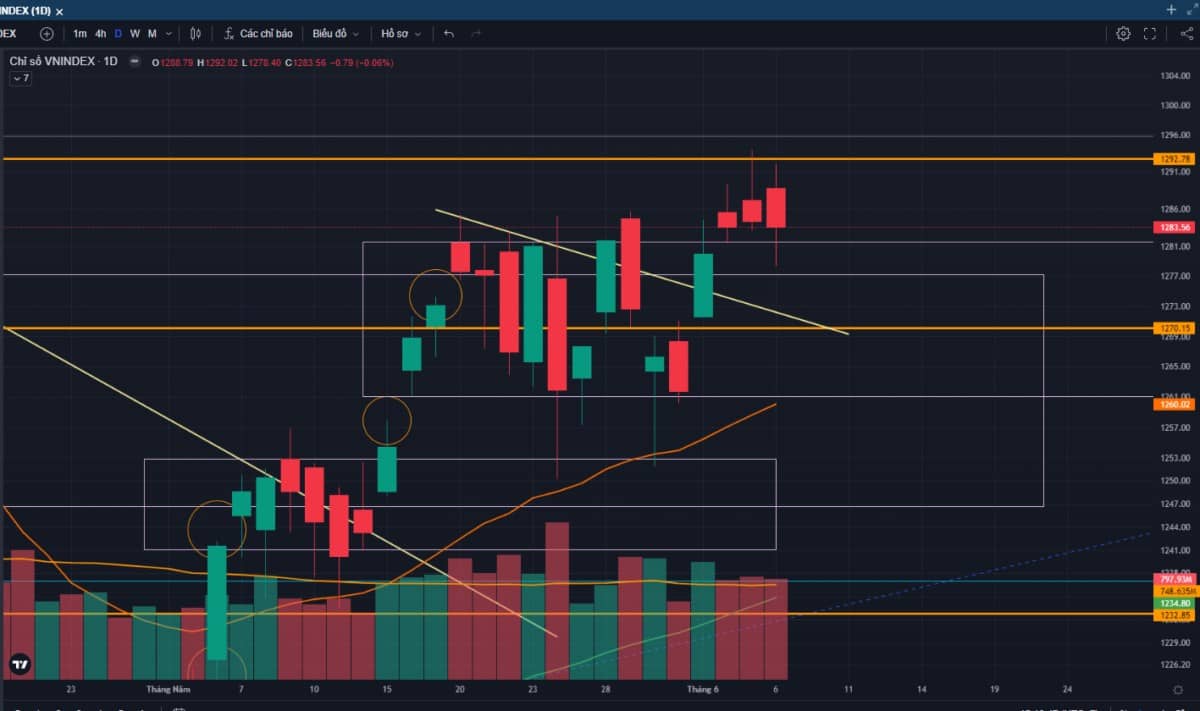Click the 1234.80 green price label
This screenshot has width=1200, height=711.
pos(1174,603)
